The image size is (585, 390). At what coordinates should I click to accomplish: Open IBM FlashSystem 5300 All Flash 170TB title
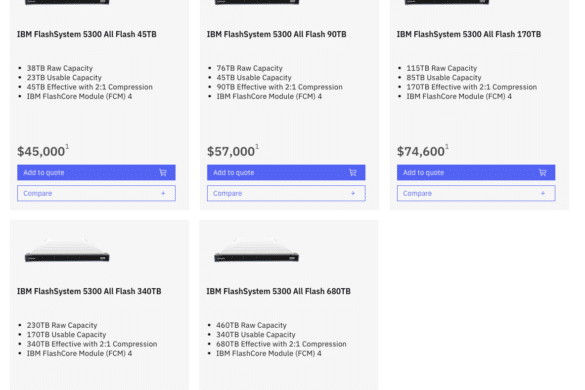469,34
